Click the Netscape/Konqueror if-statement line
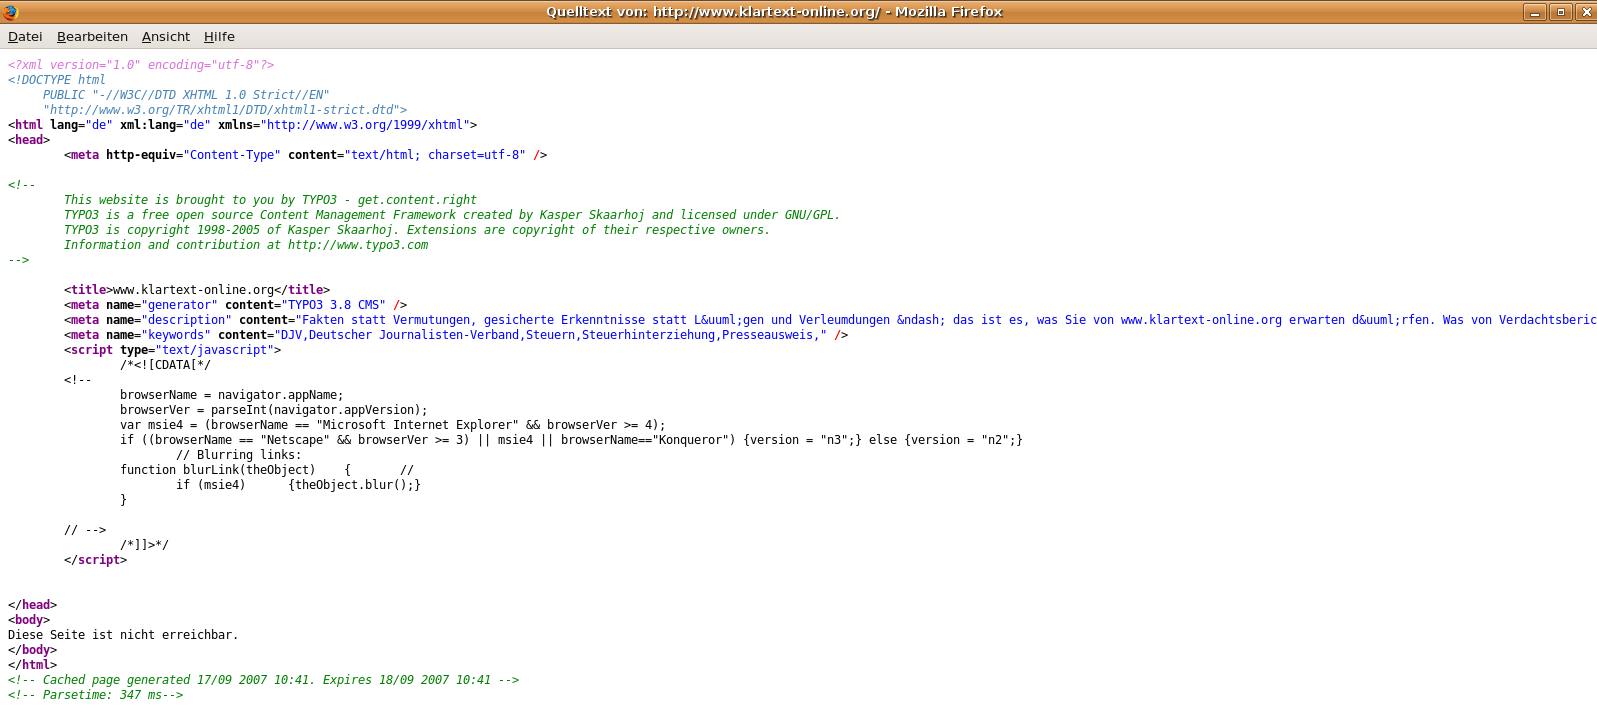1597x724 pixels. (x=572, y=440)
